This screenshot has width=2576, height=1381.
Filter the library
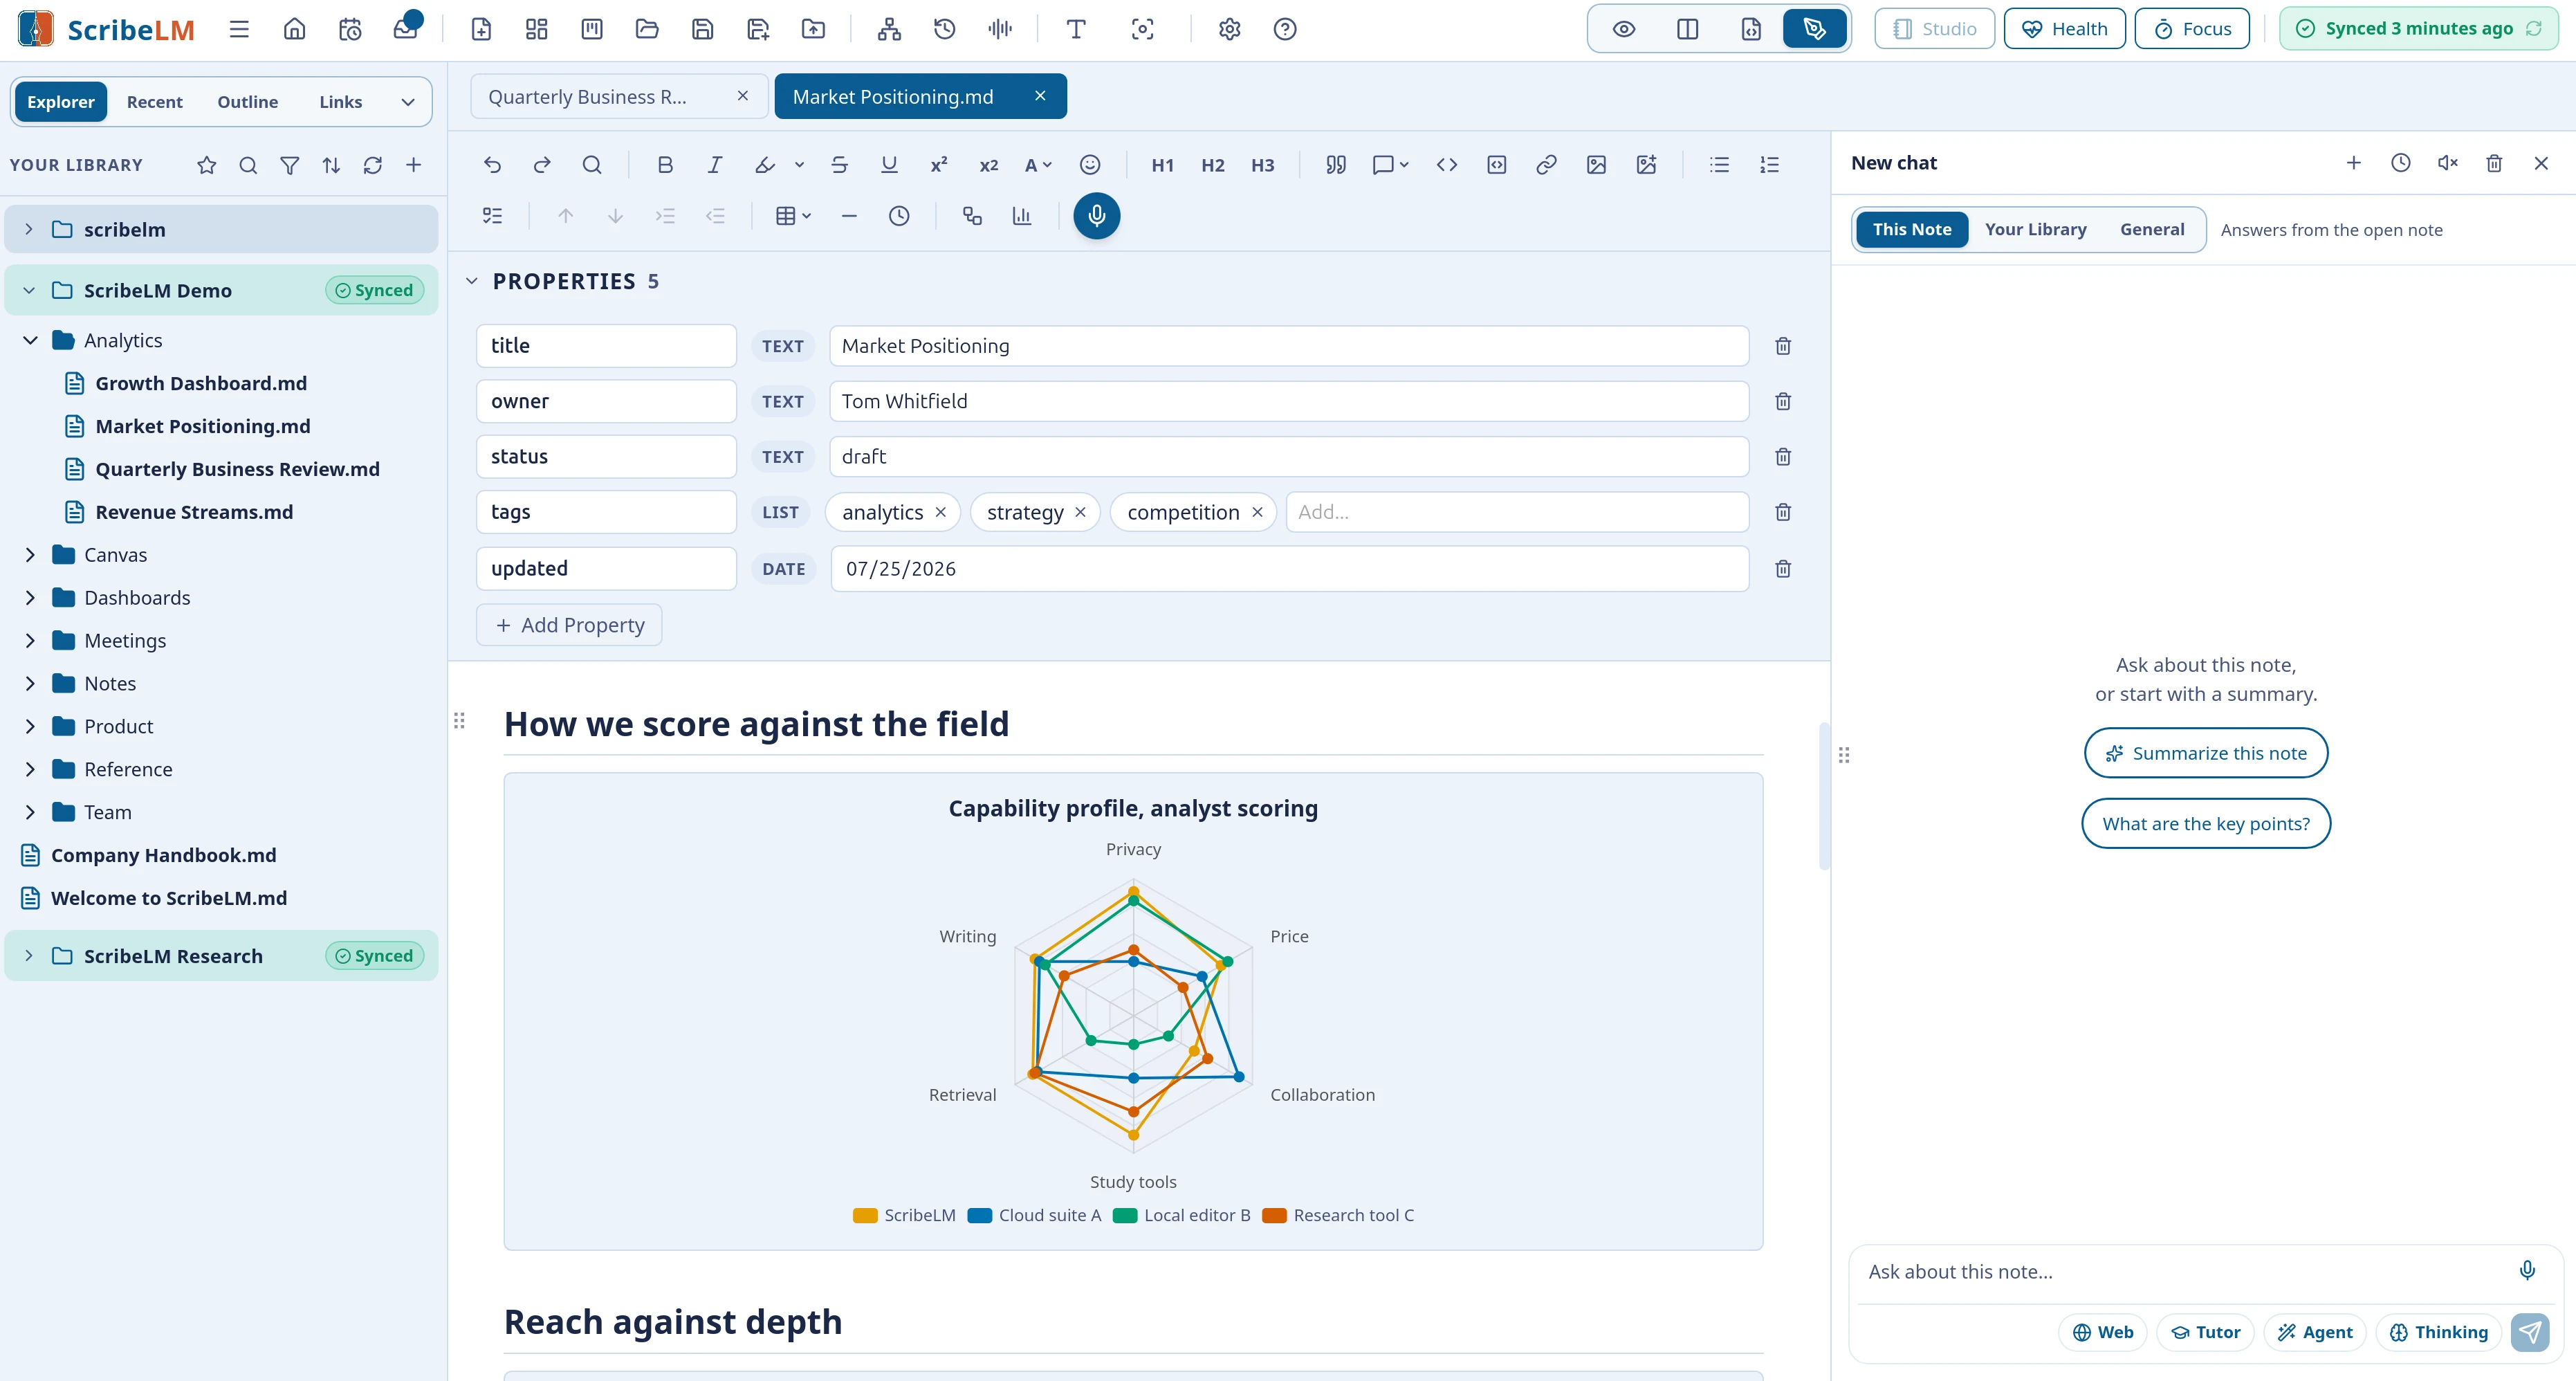pyautogui.click(x=289, y=165)
